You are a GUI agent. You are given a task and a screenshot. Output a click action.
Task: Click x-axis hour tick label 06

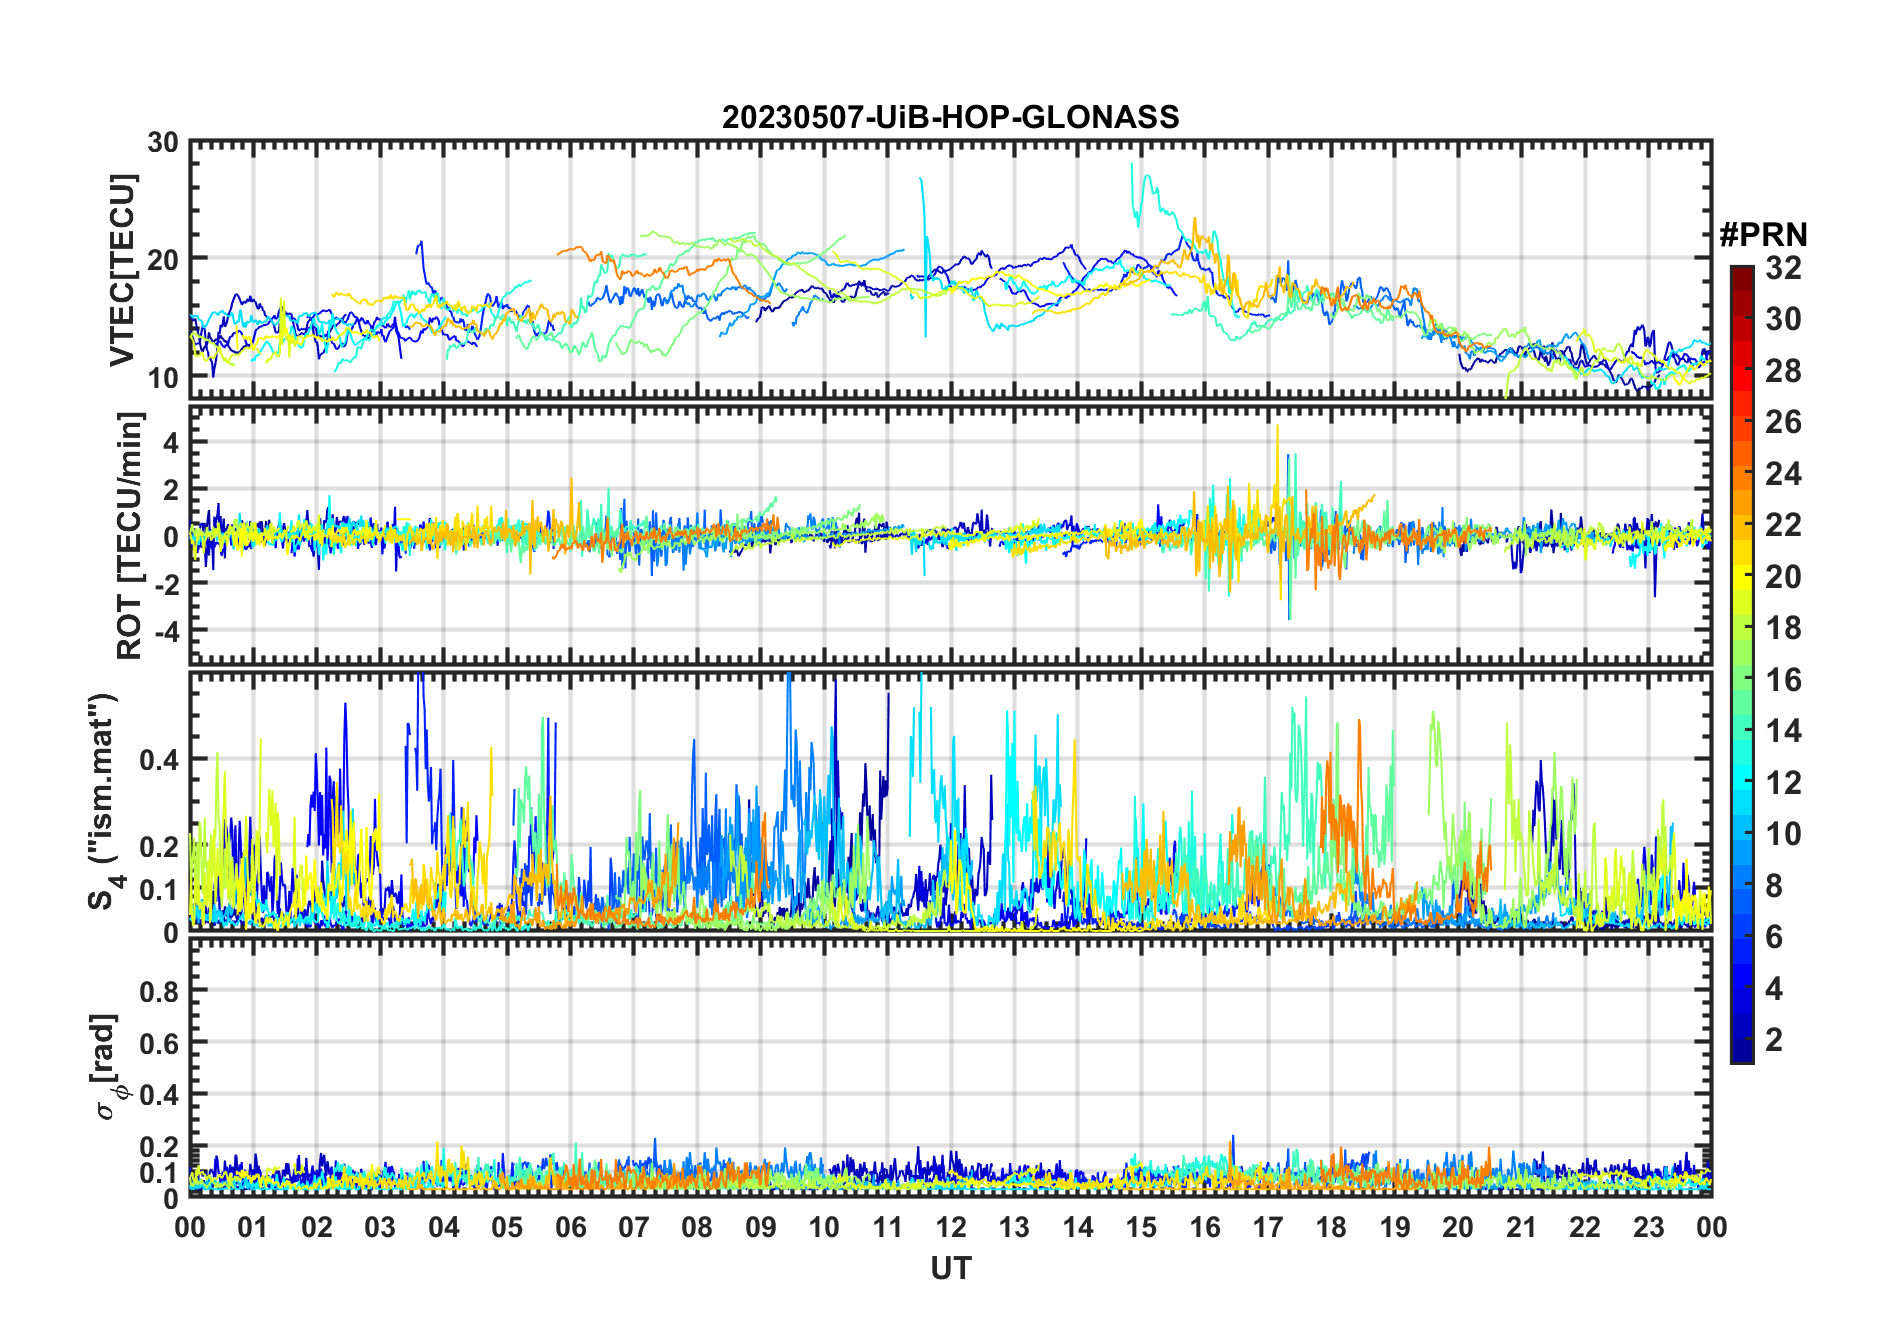[x=570, y=1228]
